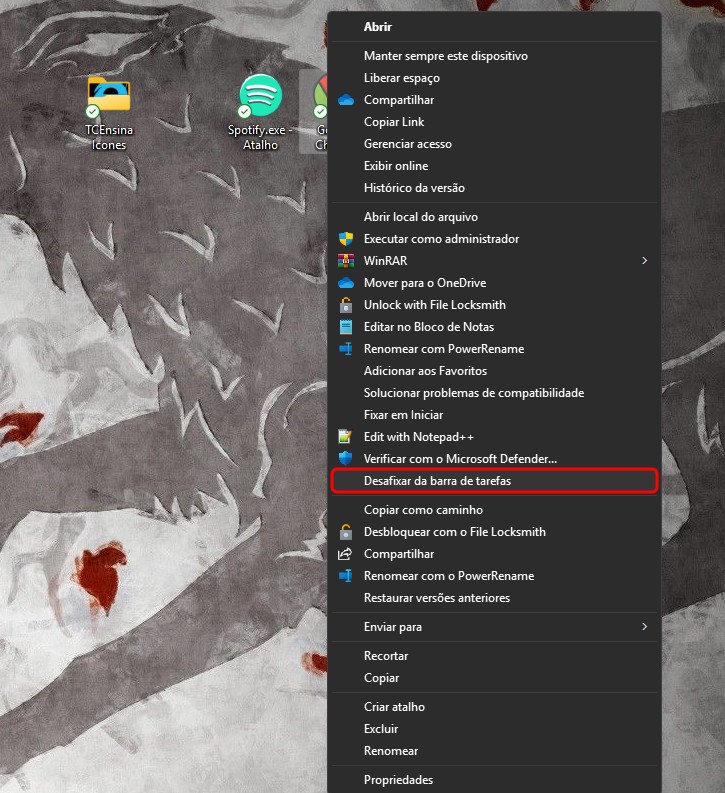Select Criar atalho

394,707
